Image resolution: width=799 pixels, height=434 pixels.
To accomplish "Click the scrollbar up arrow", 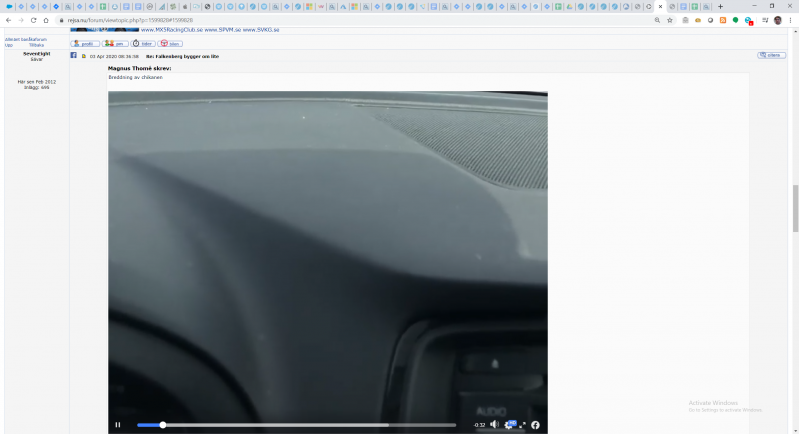I will (x=795, y=32).
